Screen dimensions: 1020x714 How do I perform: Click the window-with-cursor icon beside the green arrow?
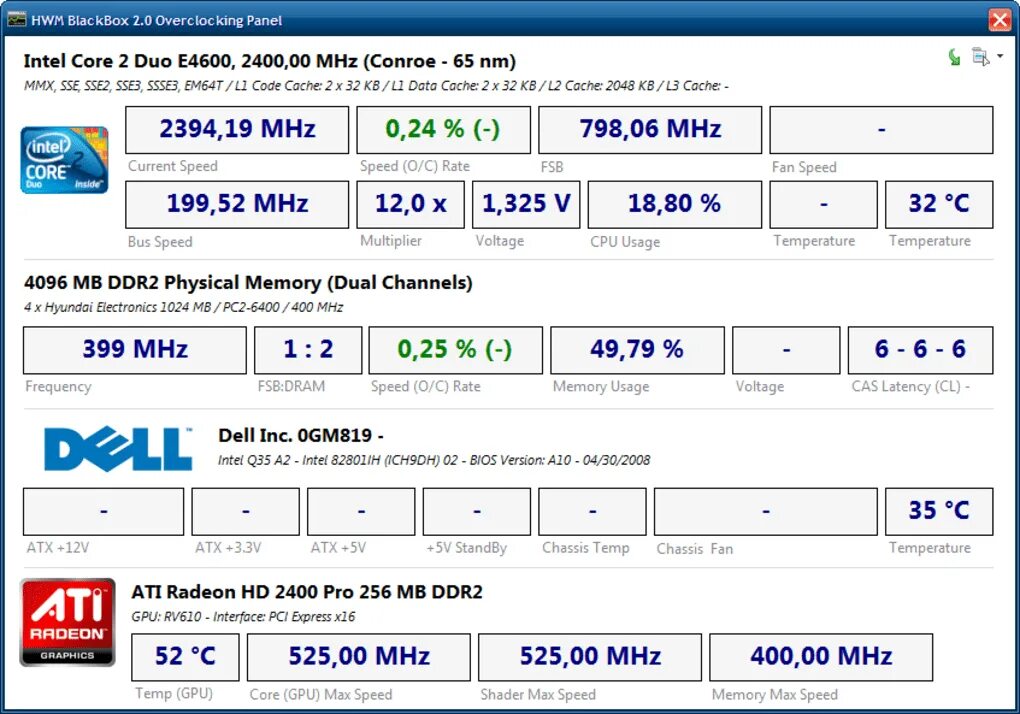(x=980, y=57)
